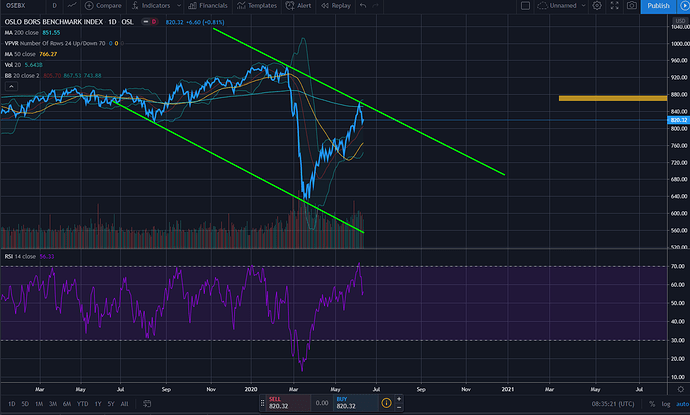Open the Financials bar-chart icon

pos(192,6)
